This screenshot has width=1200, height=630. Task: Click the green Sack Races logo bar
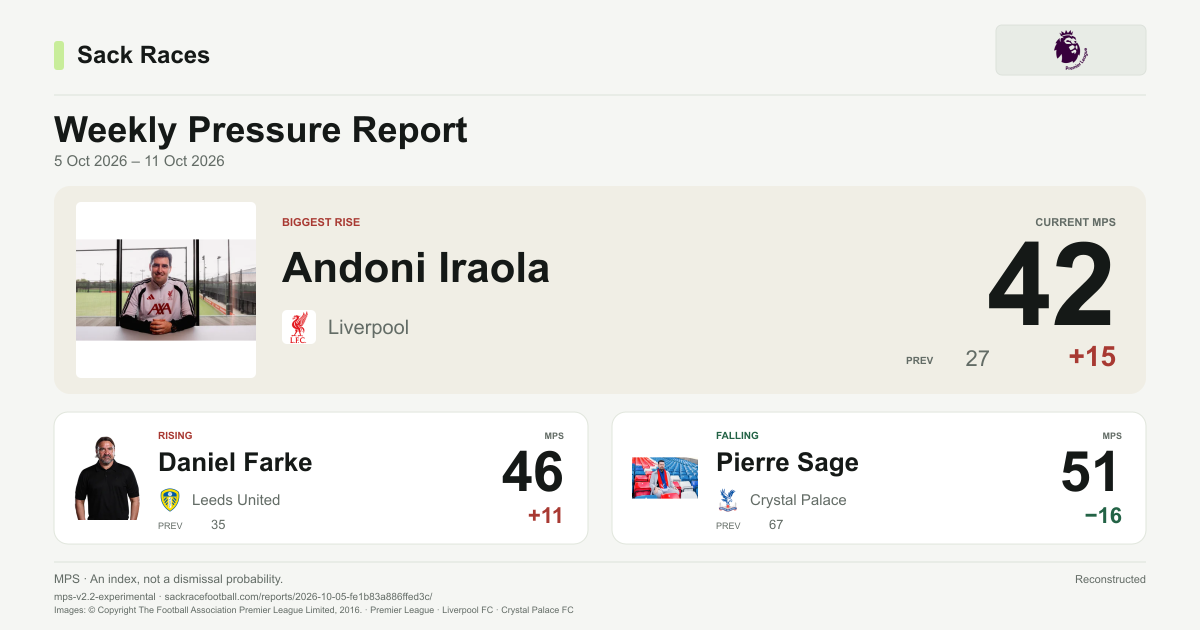click(59, 55)
